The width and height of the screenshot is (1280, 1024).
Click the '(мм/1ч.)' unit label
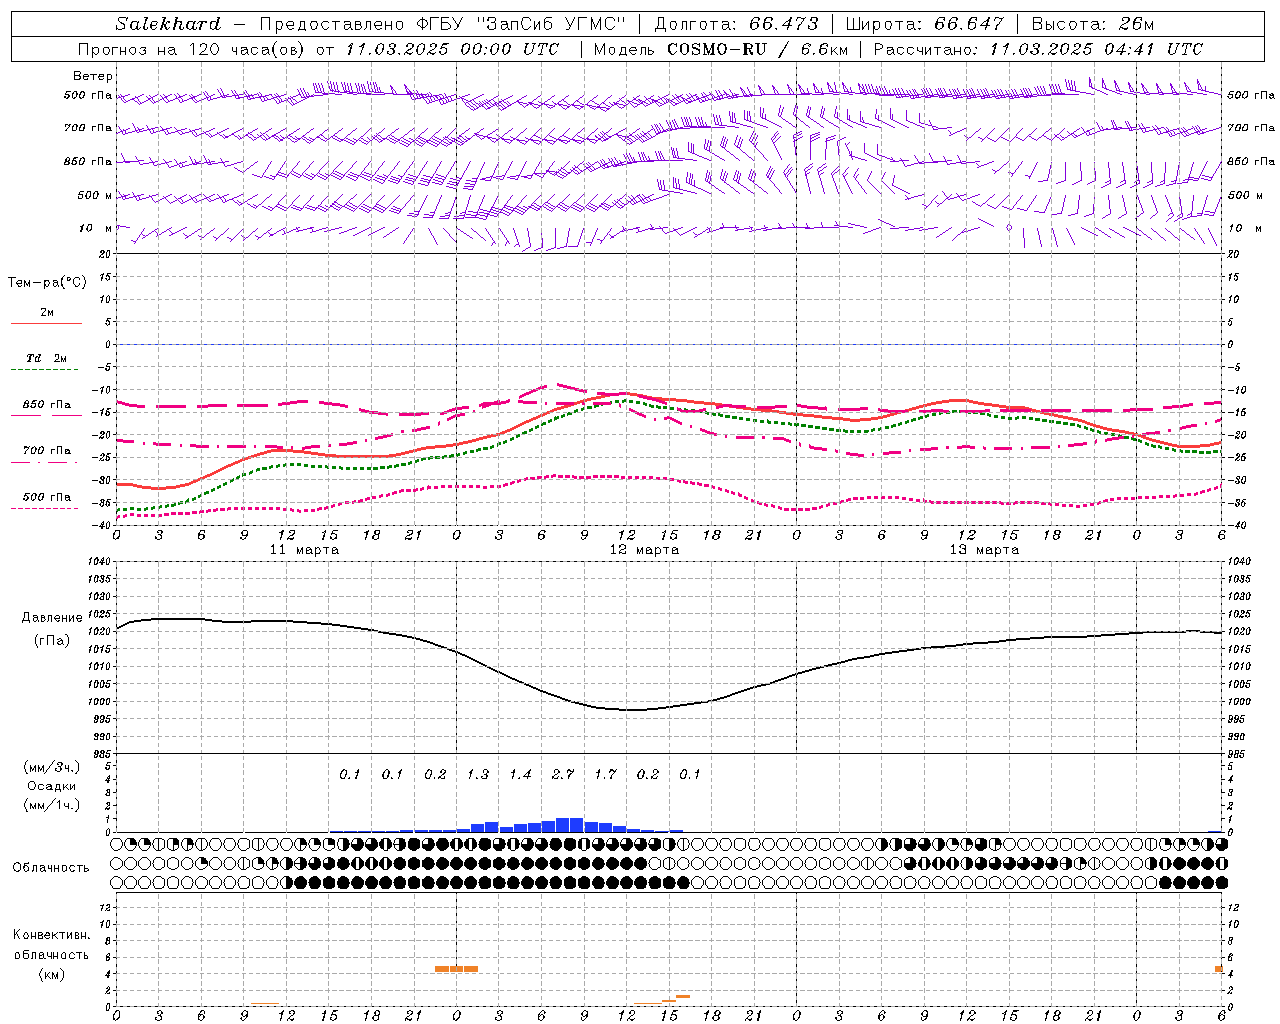(52, 804)
